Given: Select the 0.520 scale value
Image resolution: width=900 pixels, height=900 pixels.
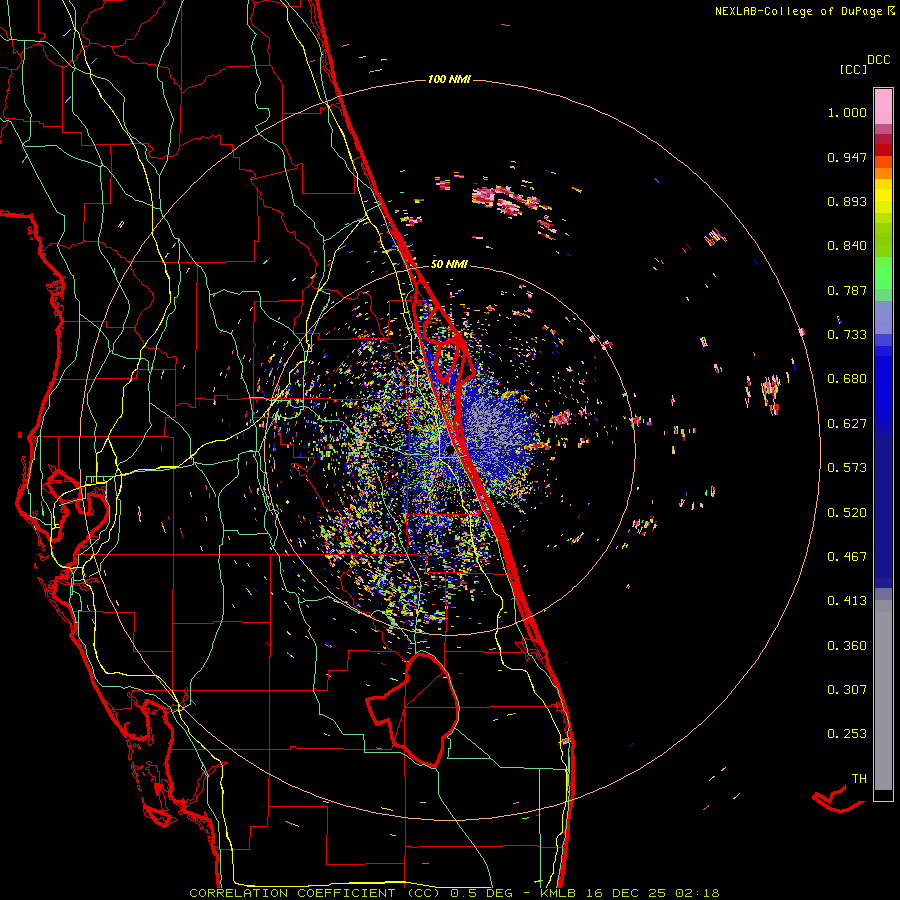Looking at the screenshot, I should [847, 513].
